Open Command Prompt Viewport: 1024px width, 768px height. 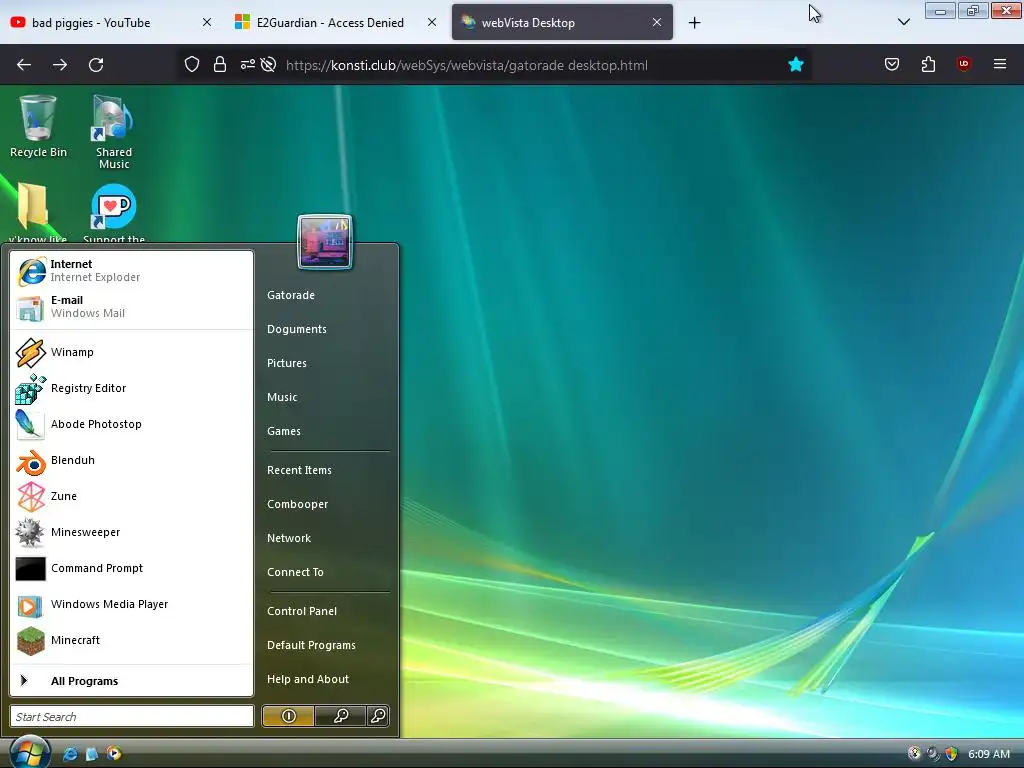(x=131, y=568)
